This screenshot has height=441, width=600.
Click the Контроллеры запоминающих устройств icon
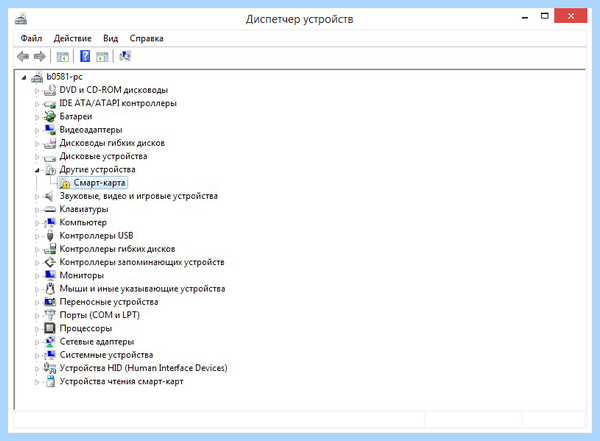(x=50, y=262)
